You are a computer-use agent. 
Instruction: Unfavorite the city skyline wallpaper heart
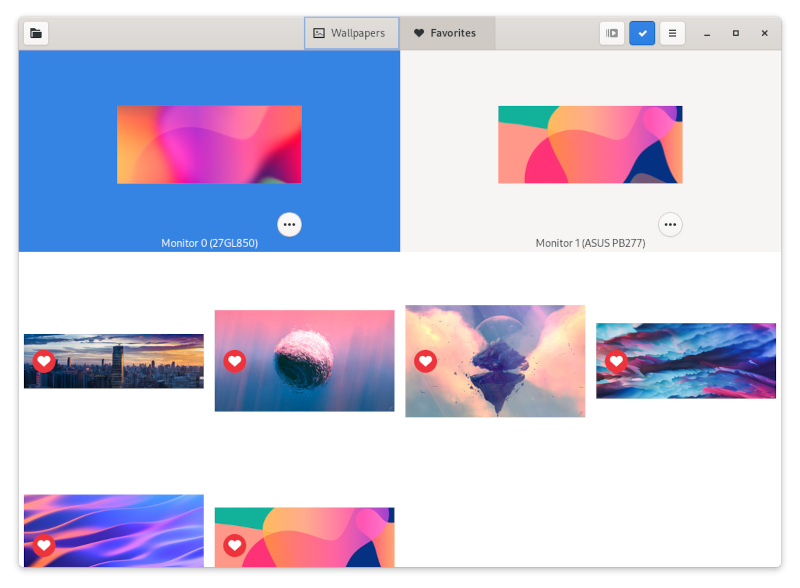click(44, 361)
